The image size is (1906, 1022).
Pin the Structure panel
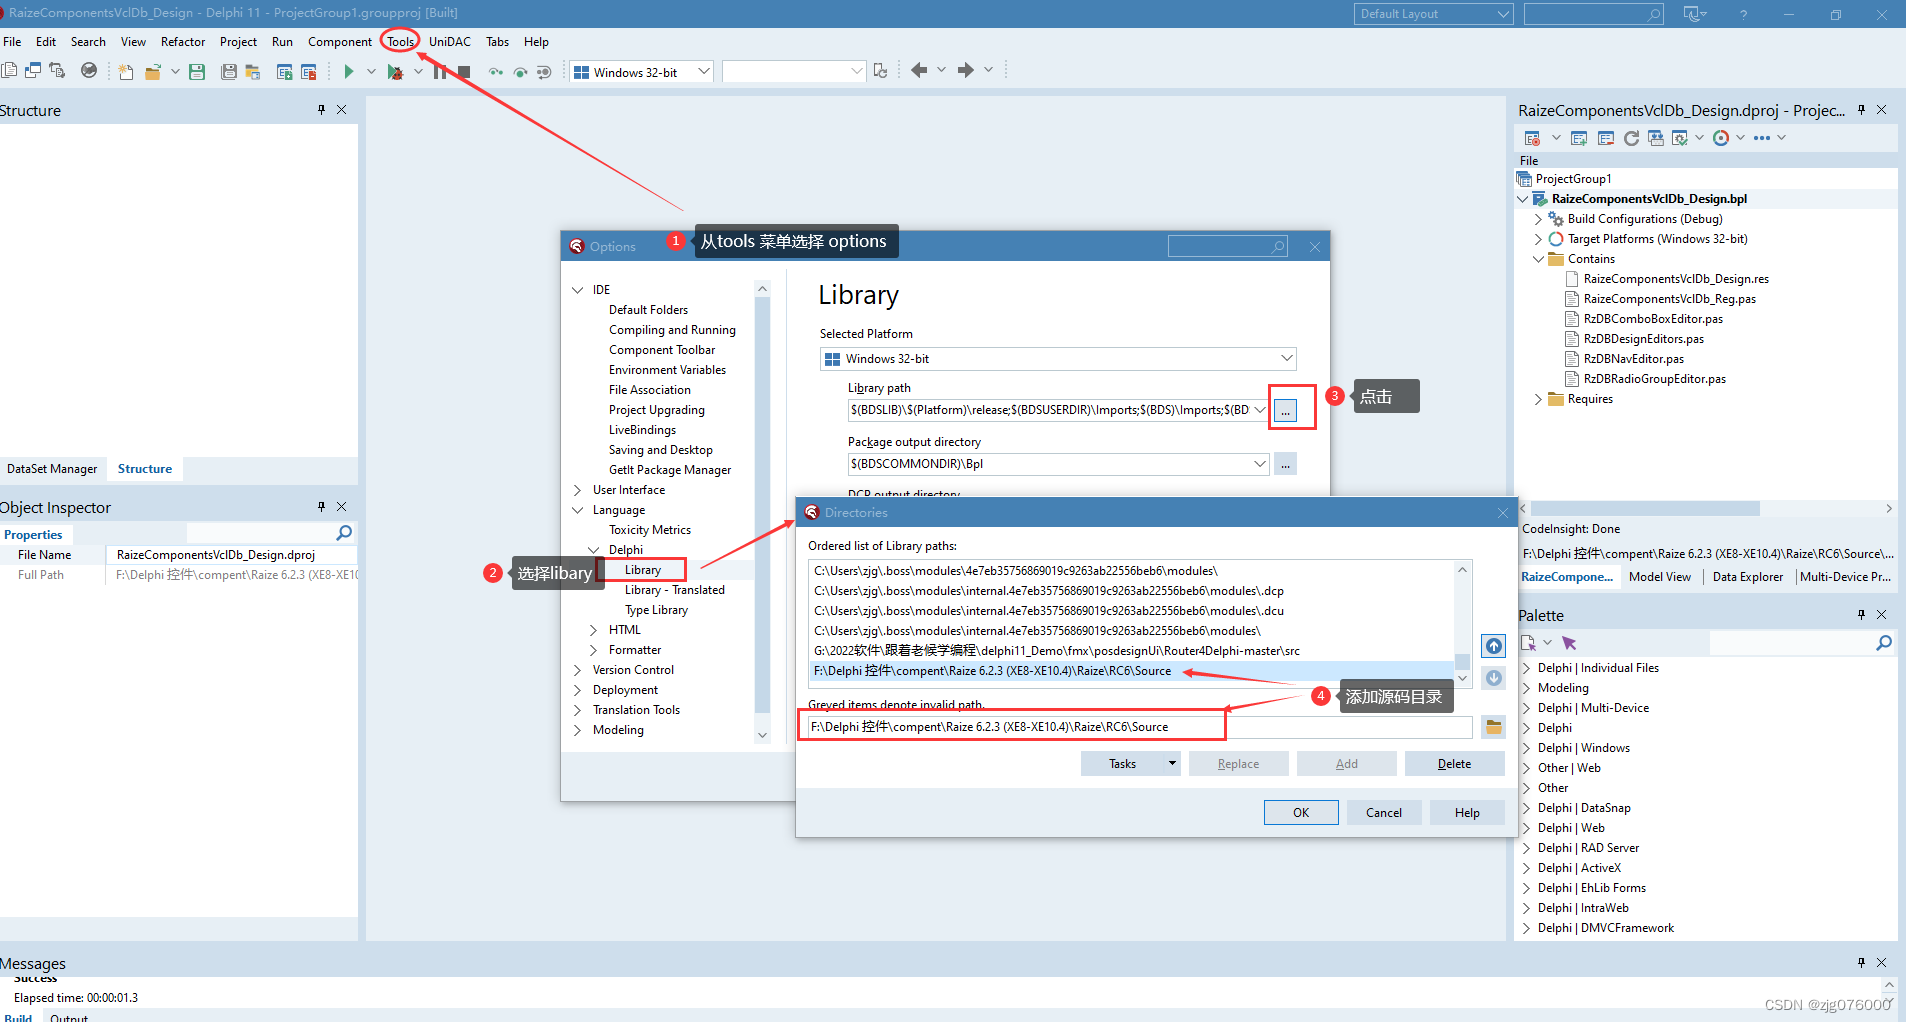(321, 110)
